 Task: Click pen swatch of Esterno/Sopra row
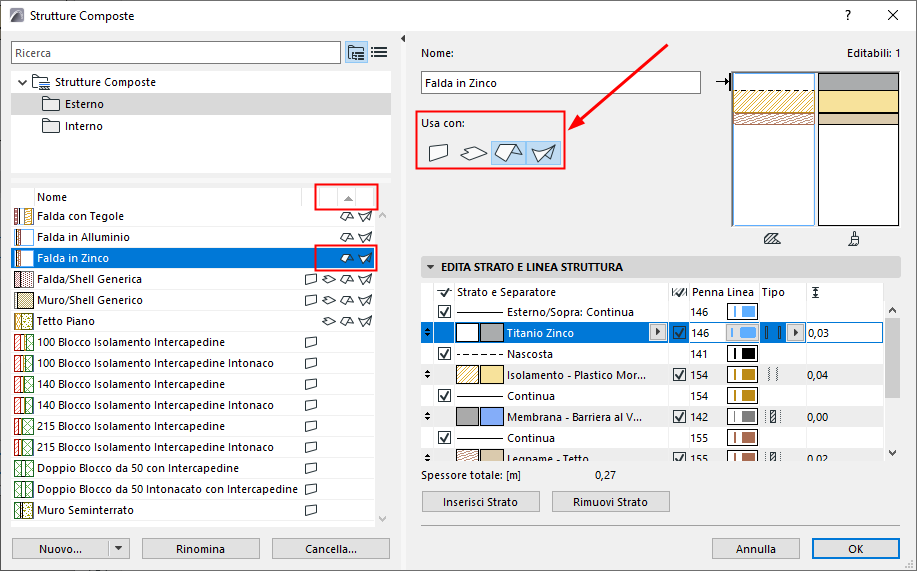point(742,312)
